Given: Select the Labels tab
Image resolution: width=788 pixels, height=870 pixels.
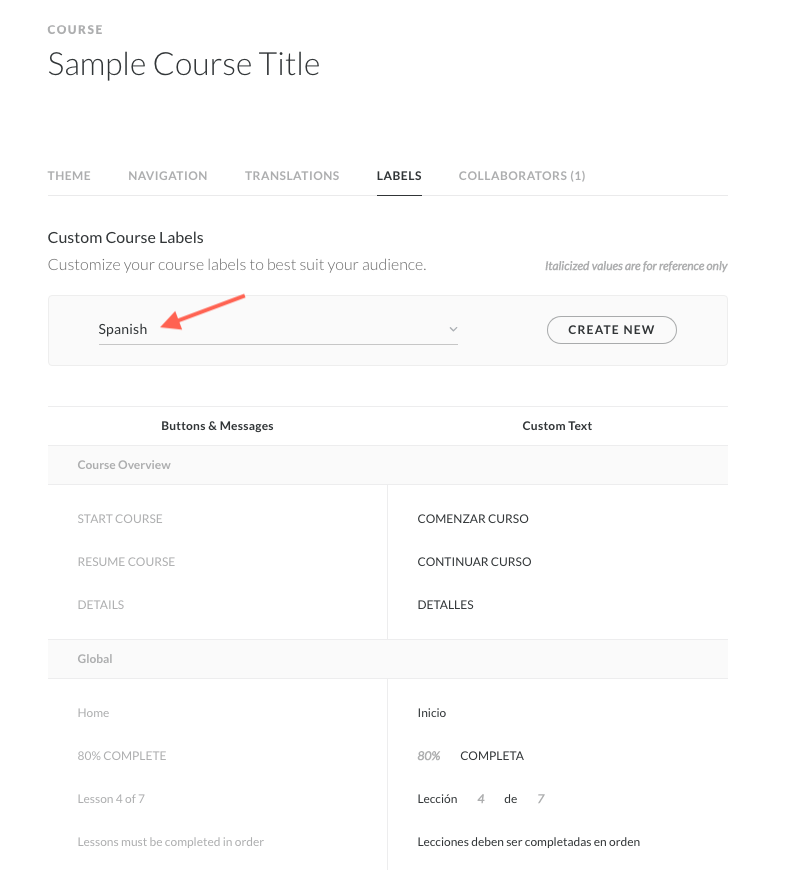Looking at the screenshot, I should (399, 176).
